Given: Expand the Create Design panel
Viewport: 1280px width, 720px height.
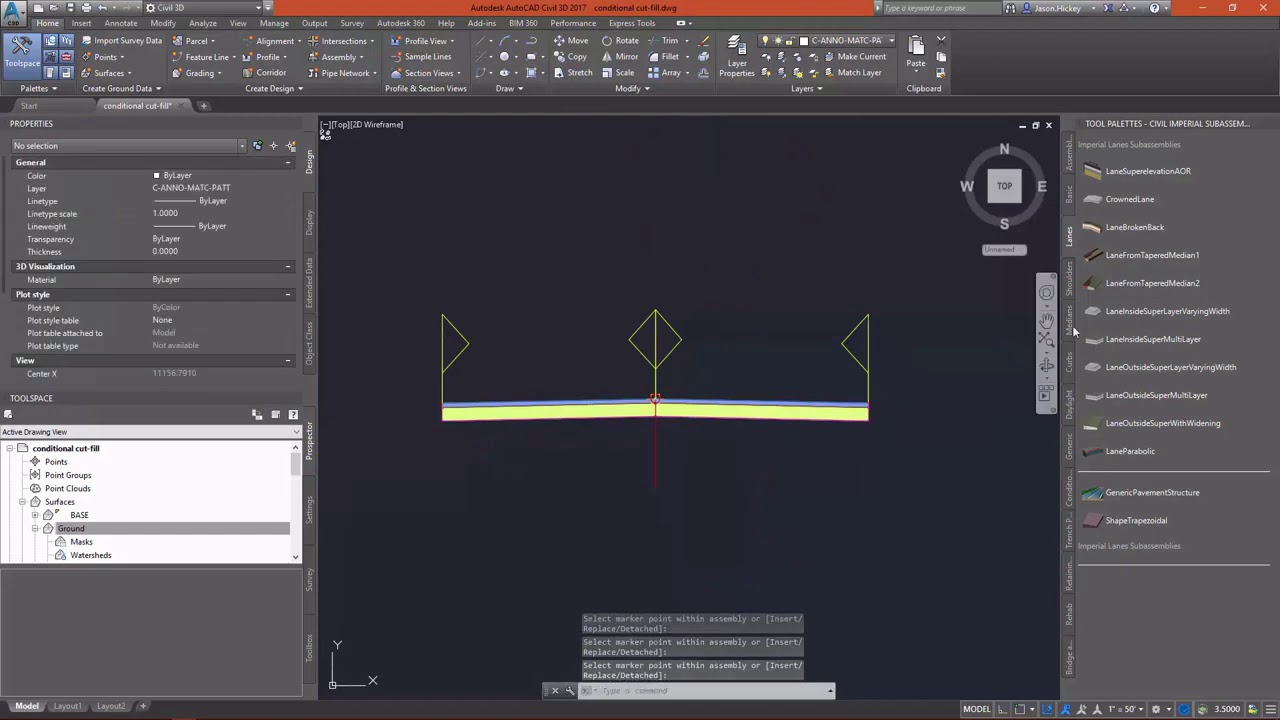Looking at the screenshot, I should click(x=273, y=88).
